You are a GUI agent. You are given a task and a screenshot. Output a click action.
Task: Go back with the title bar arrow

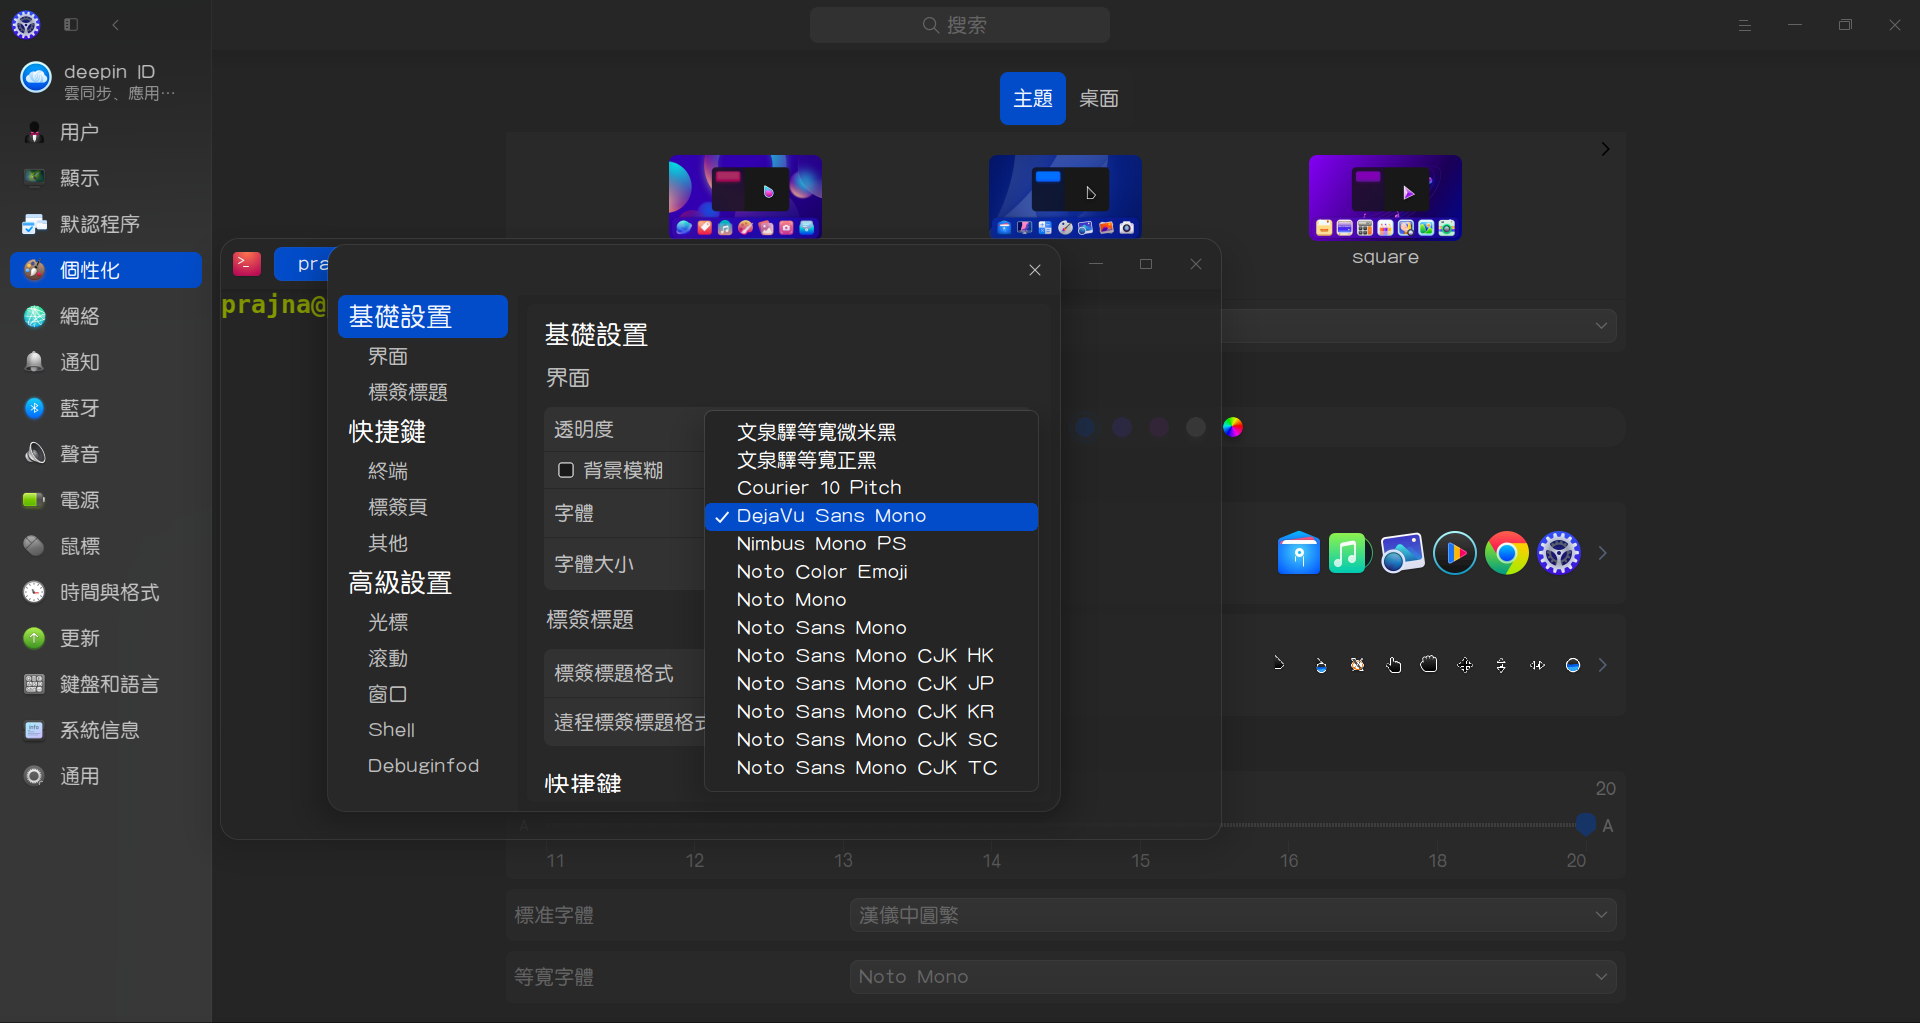pos(116,25)
